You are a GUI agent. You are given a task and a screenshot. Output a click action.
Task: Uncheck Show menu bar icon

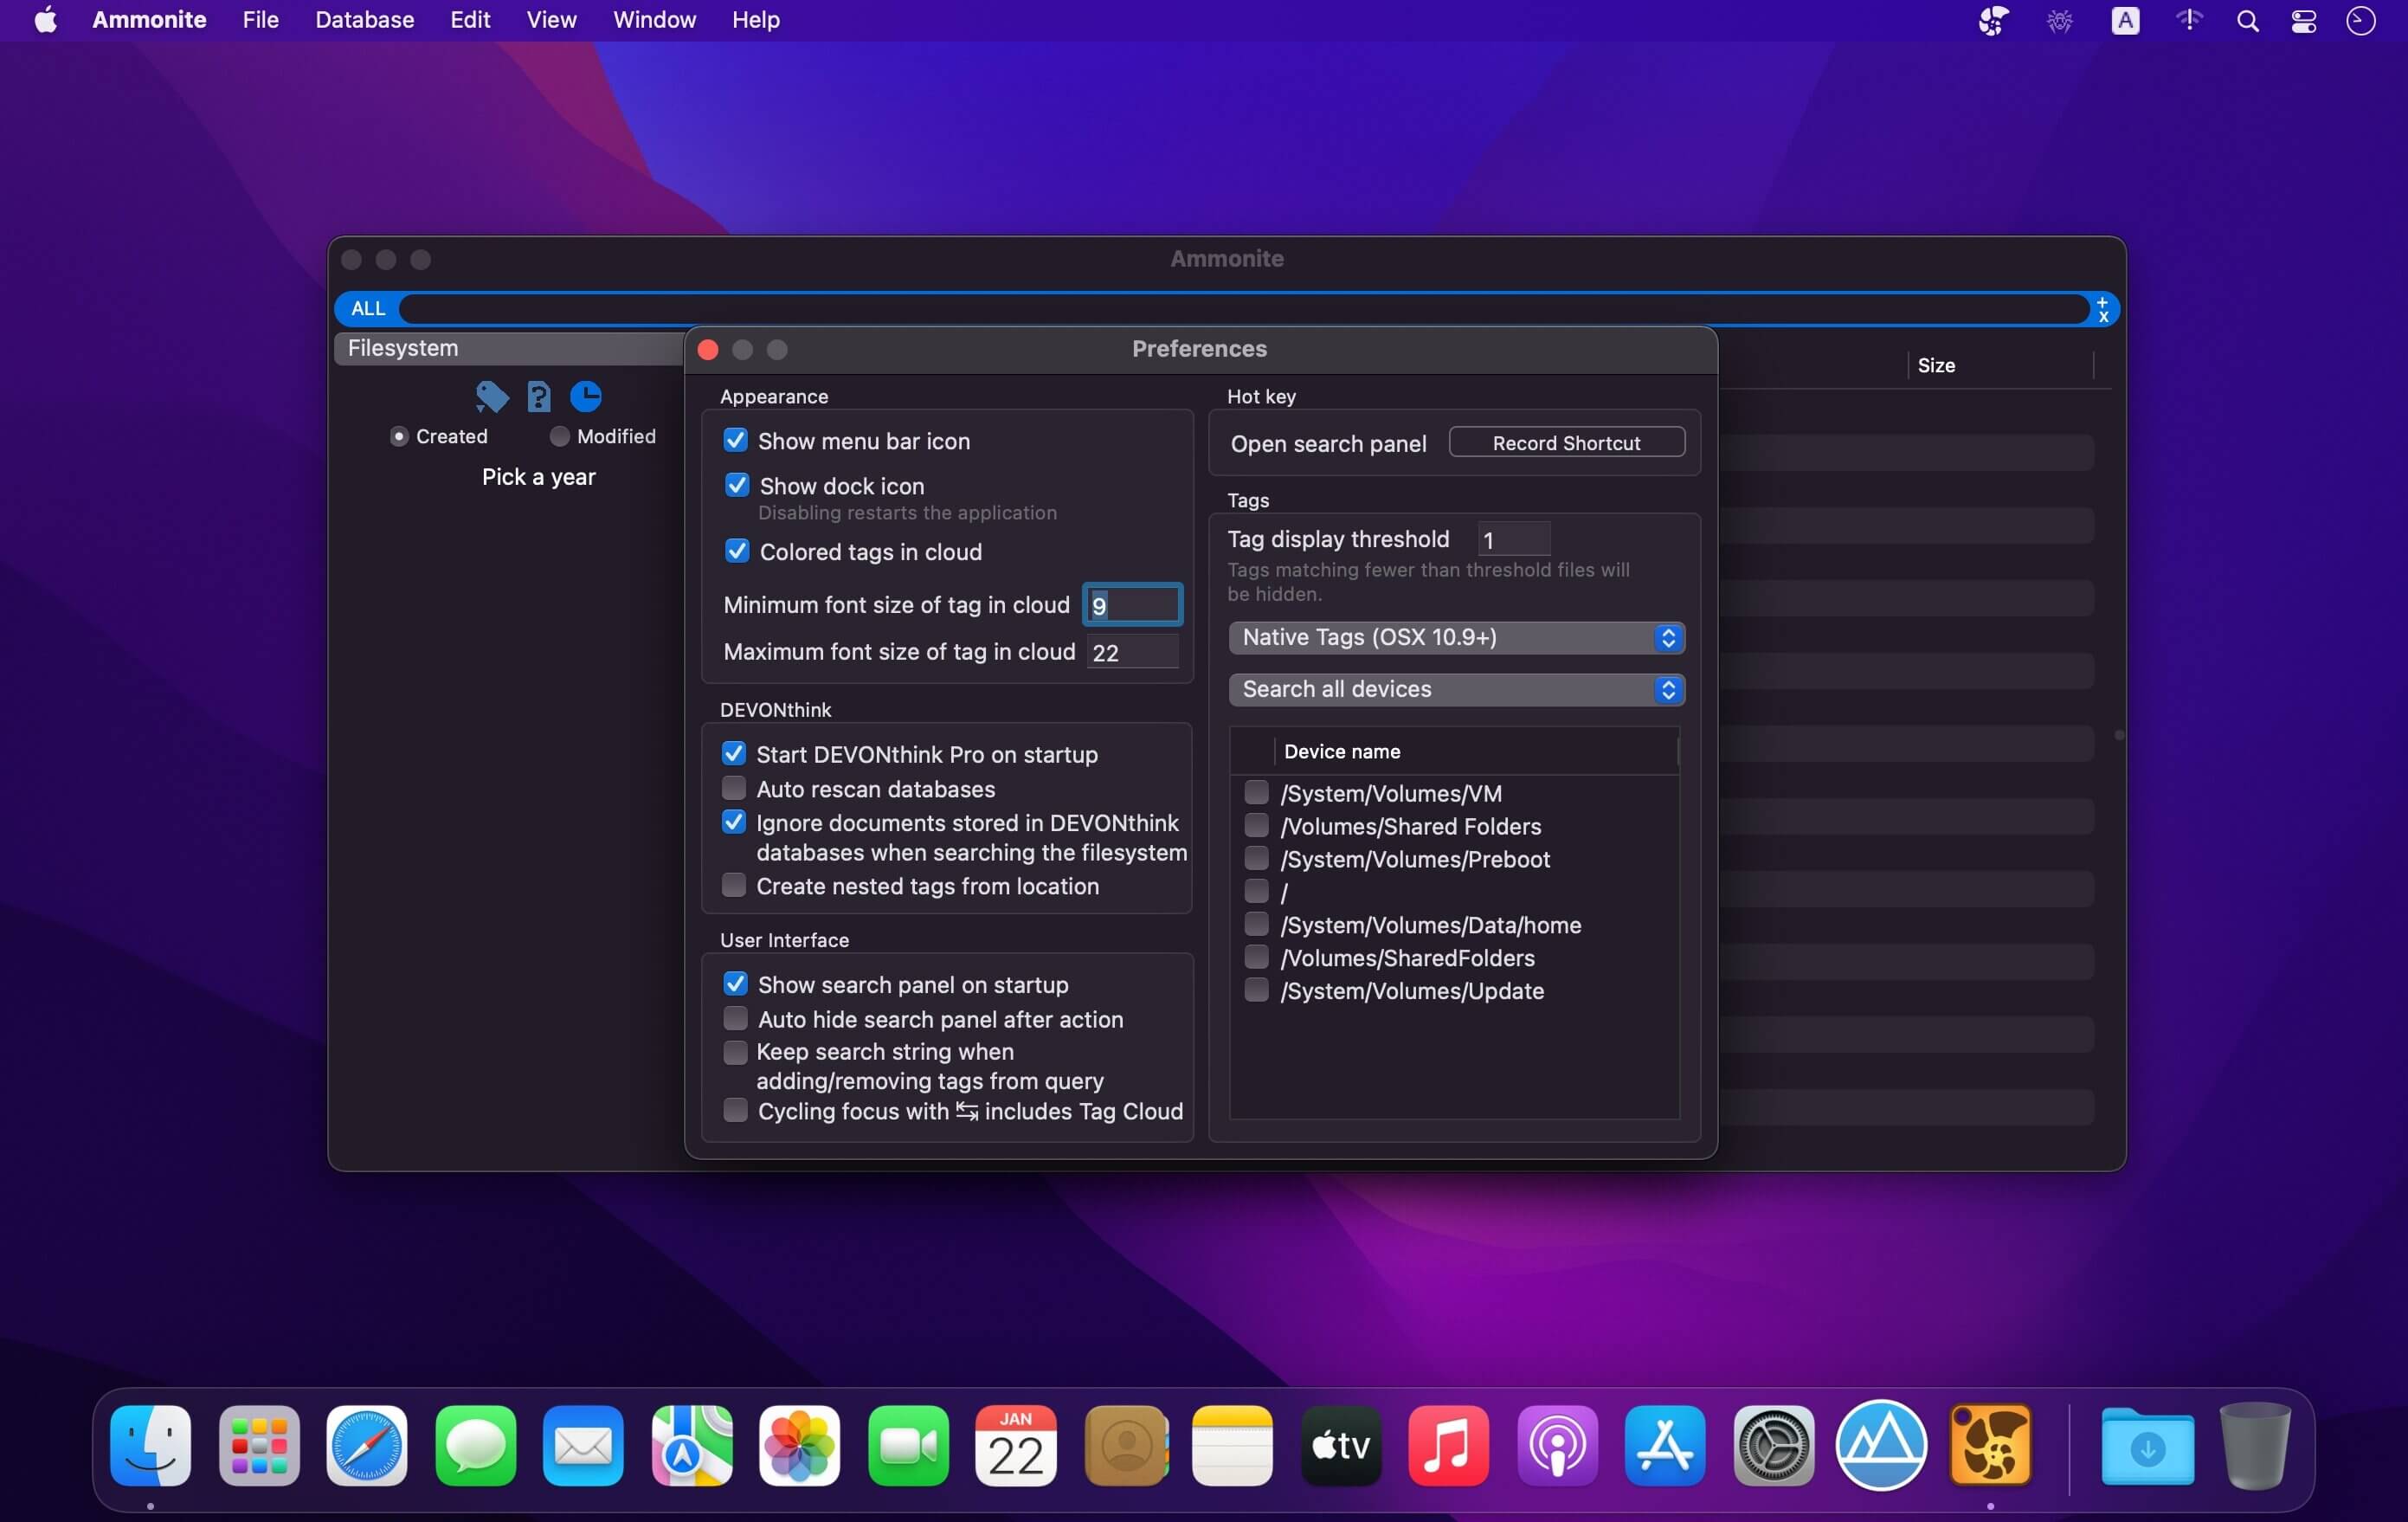point(736,440)
